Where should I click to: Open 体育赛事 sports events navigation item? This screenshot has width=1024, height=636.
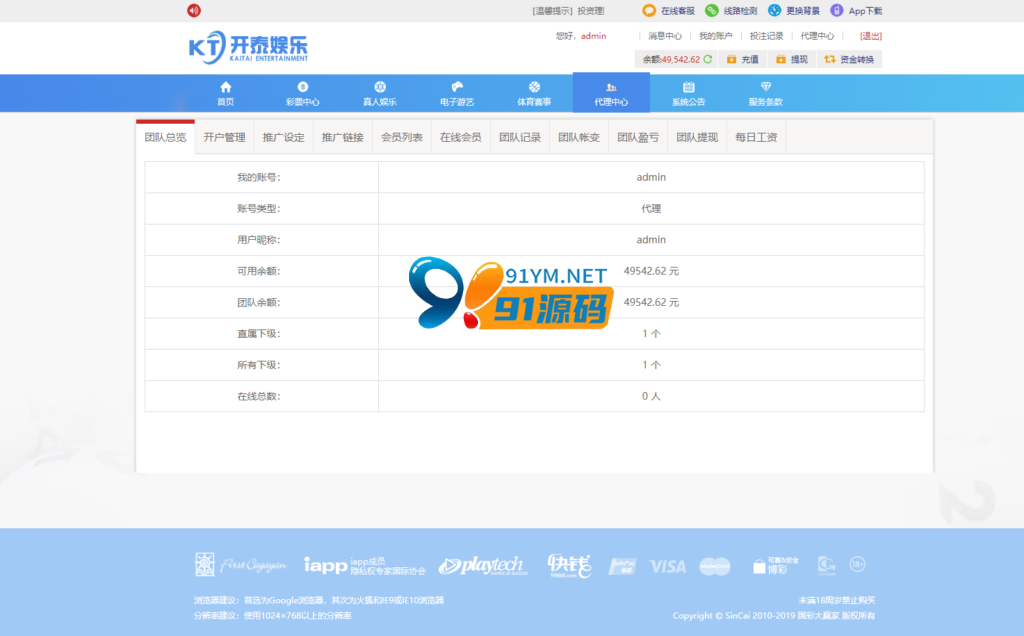534,93
